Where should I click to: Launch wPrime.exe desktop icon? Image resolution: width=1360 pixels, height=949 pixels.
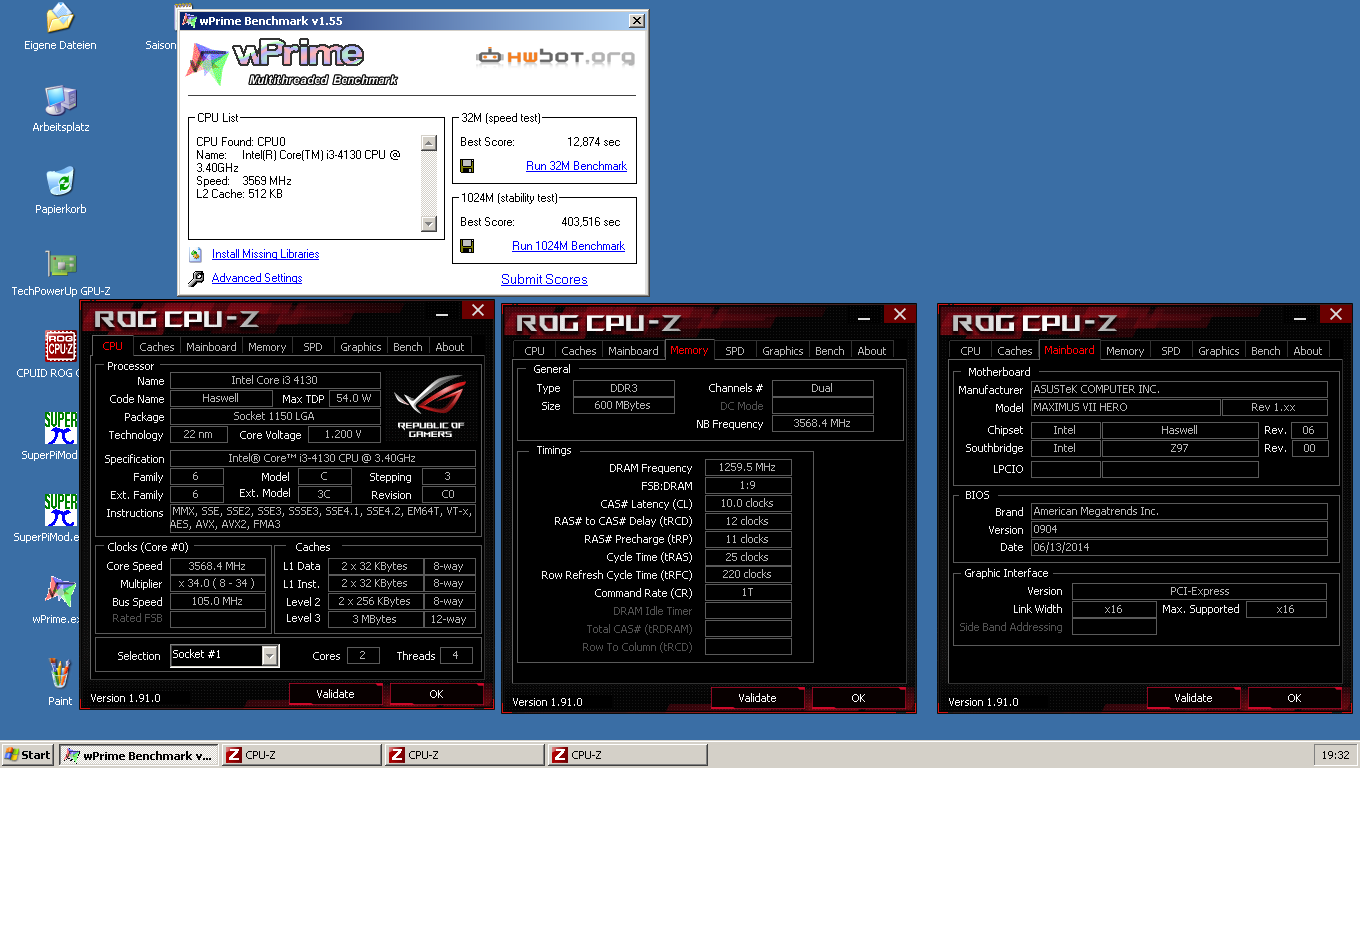[x=60, y=592]
